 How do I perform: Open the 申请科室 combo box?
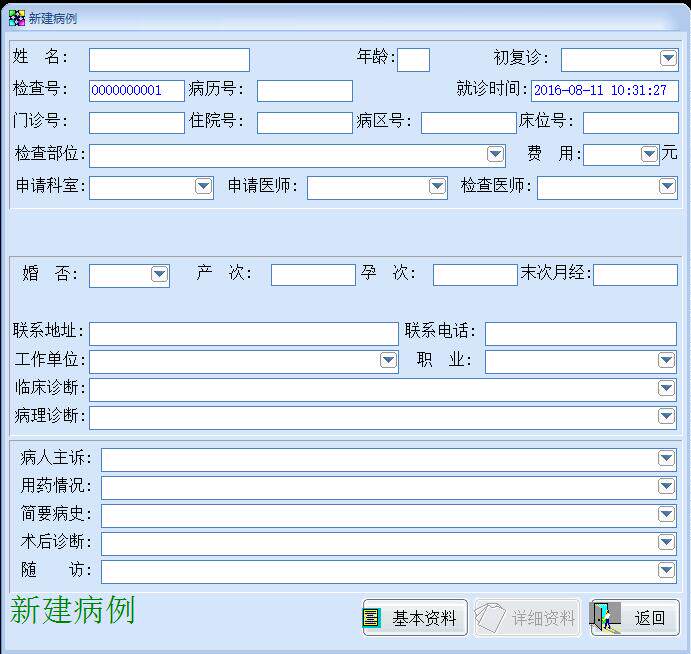[203, 186]
